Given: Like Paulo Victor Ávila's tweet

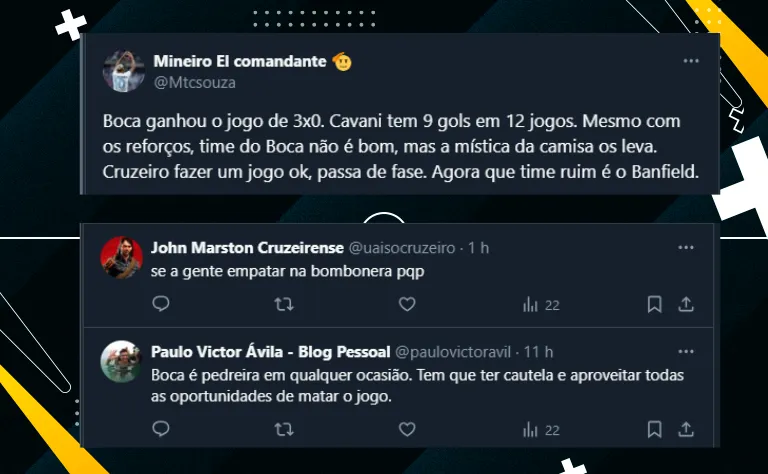Looking at the screenshot, I should click(x=406, y=429).
